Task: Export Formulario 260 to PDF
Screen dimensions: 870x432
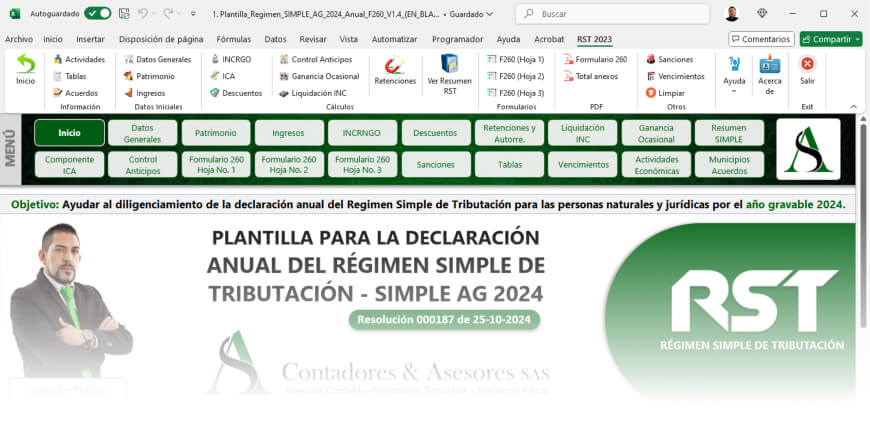Action: coord(595,59)
